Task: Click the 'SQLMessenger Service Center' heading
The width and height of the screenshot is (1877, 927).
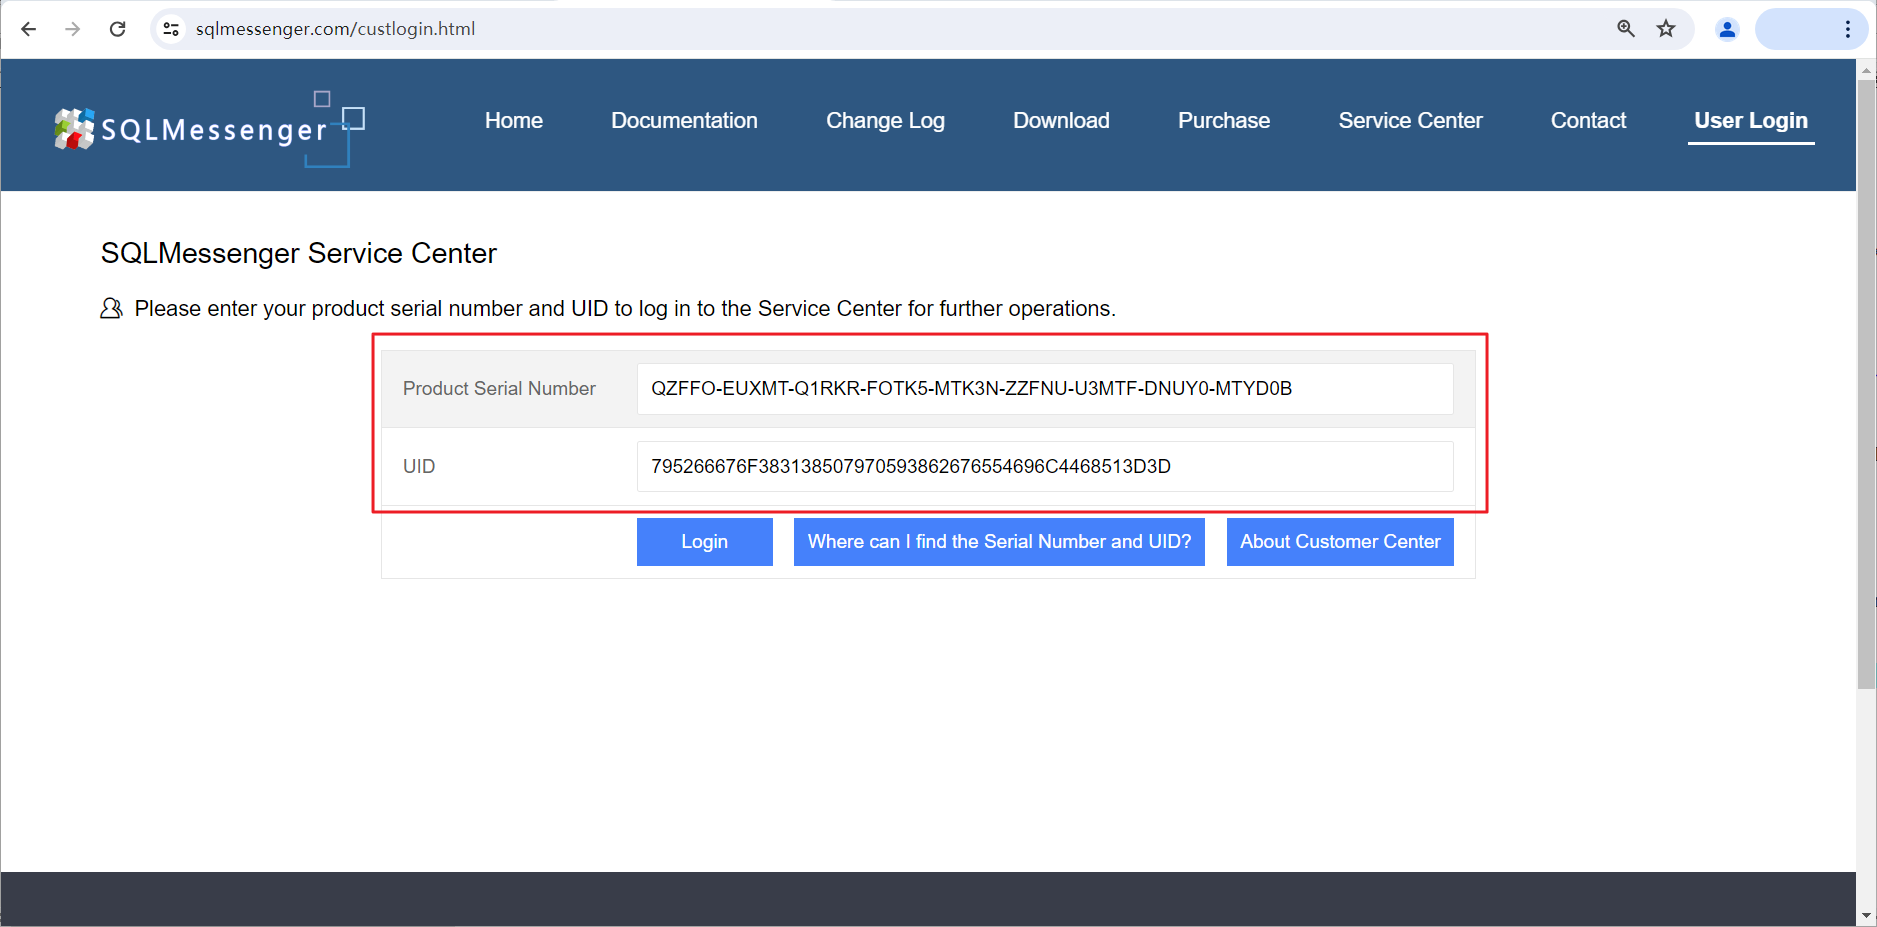Action: tap(299, 253)
